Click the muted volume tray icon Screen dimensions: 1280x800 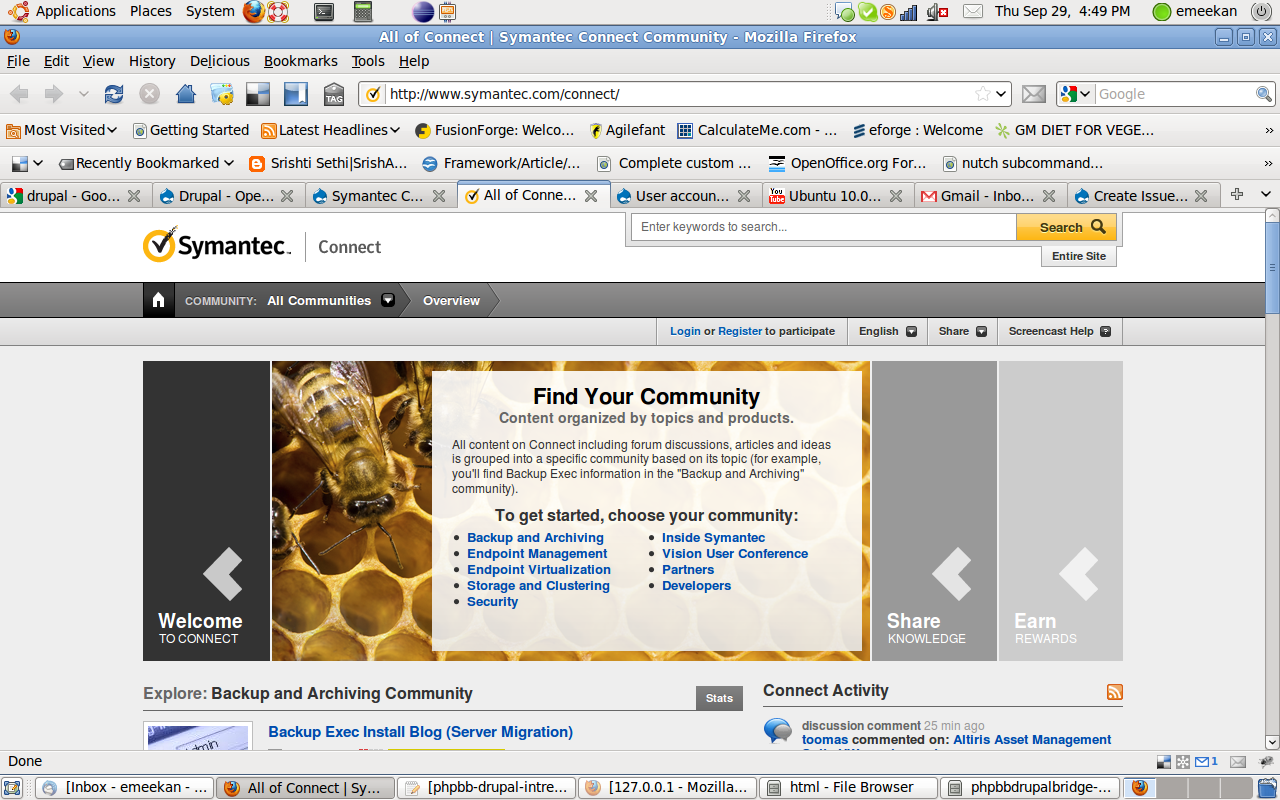coord(937,12)
